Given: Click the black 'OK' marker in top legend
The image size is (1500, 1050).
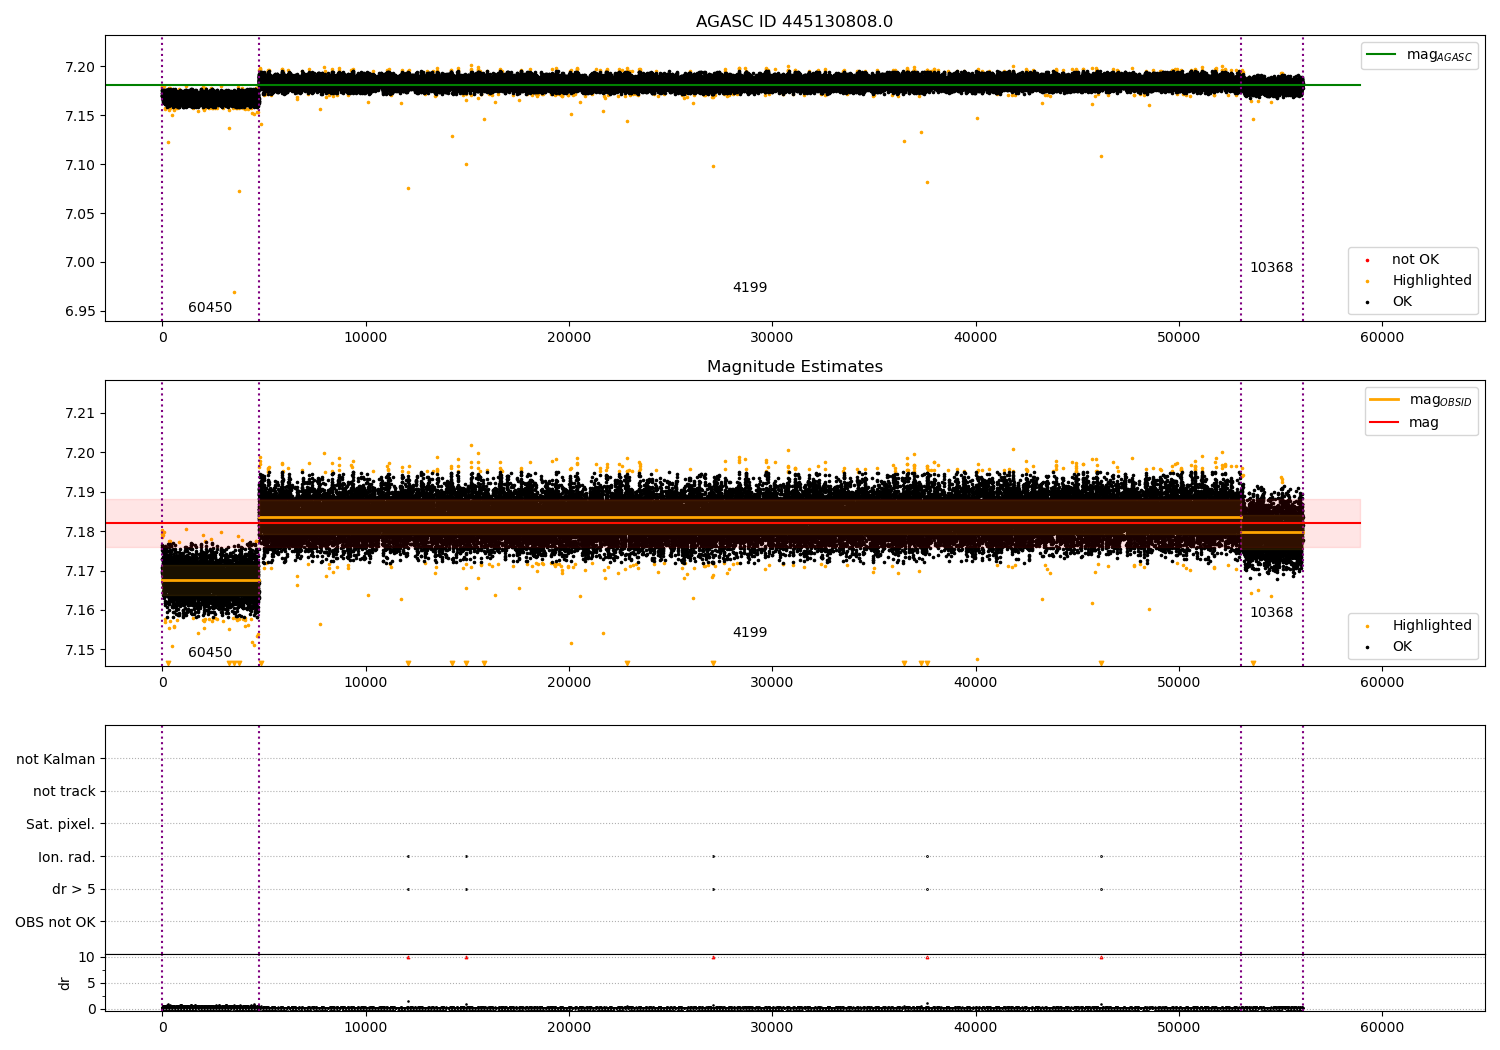Looking at the screenshot, I should point(1367,302).
